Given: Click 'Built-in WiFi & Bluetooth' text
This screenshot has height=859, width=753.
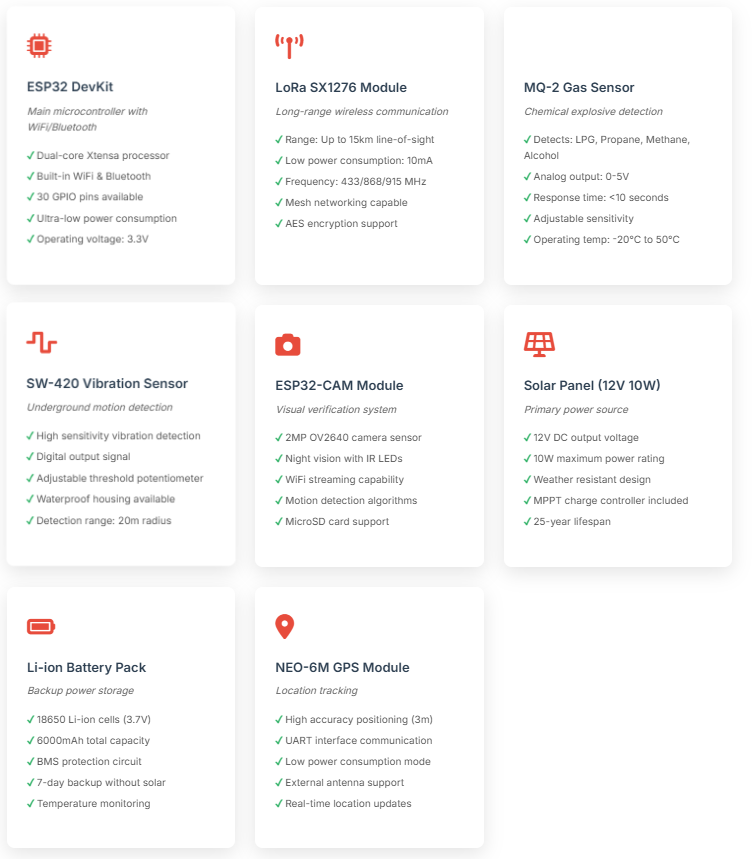Looking at the screenshot, I should point(94,176).
